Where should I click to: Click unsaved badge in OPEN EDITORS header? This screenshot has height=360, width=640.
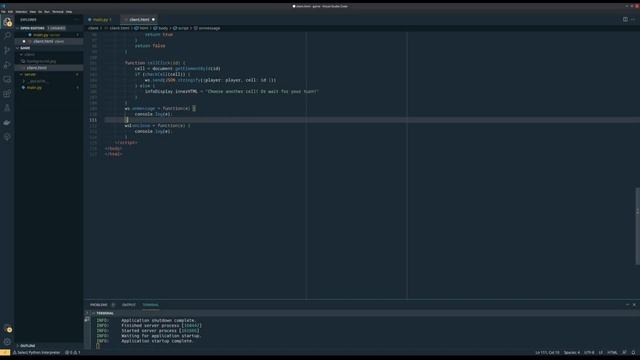[x=56, y=28]
